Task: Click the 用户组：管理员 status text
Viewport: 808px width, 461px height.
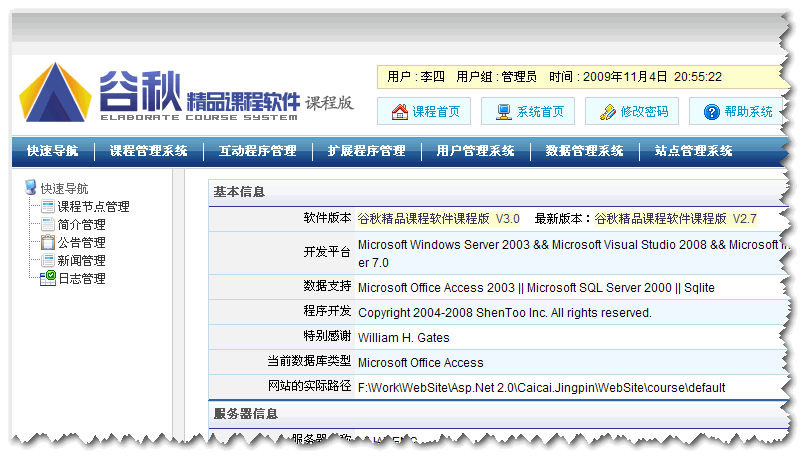Action: 496,77
